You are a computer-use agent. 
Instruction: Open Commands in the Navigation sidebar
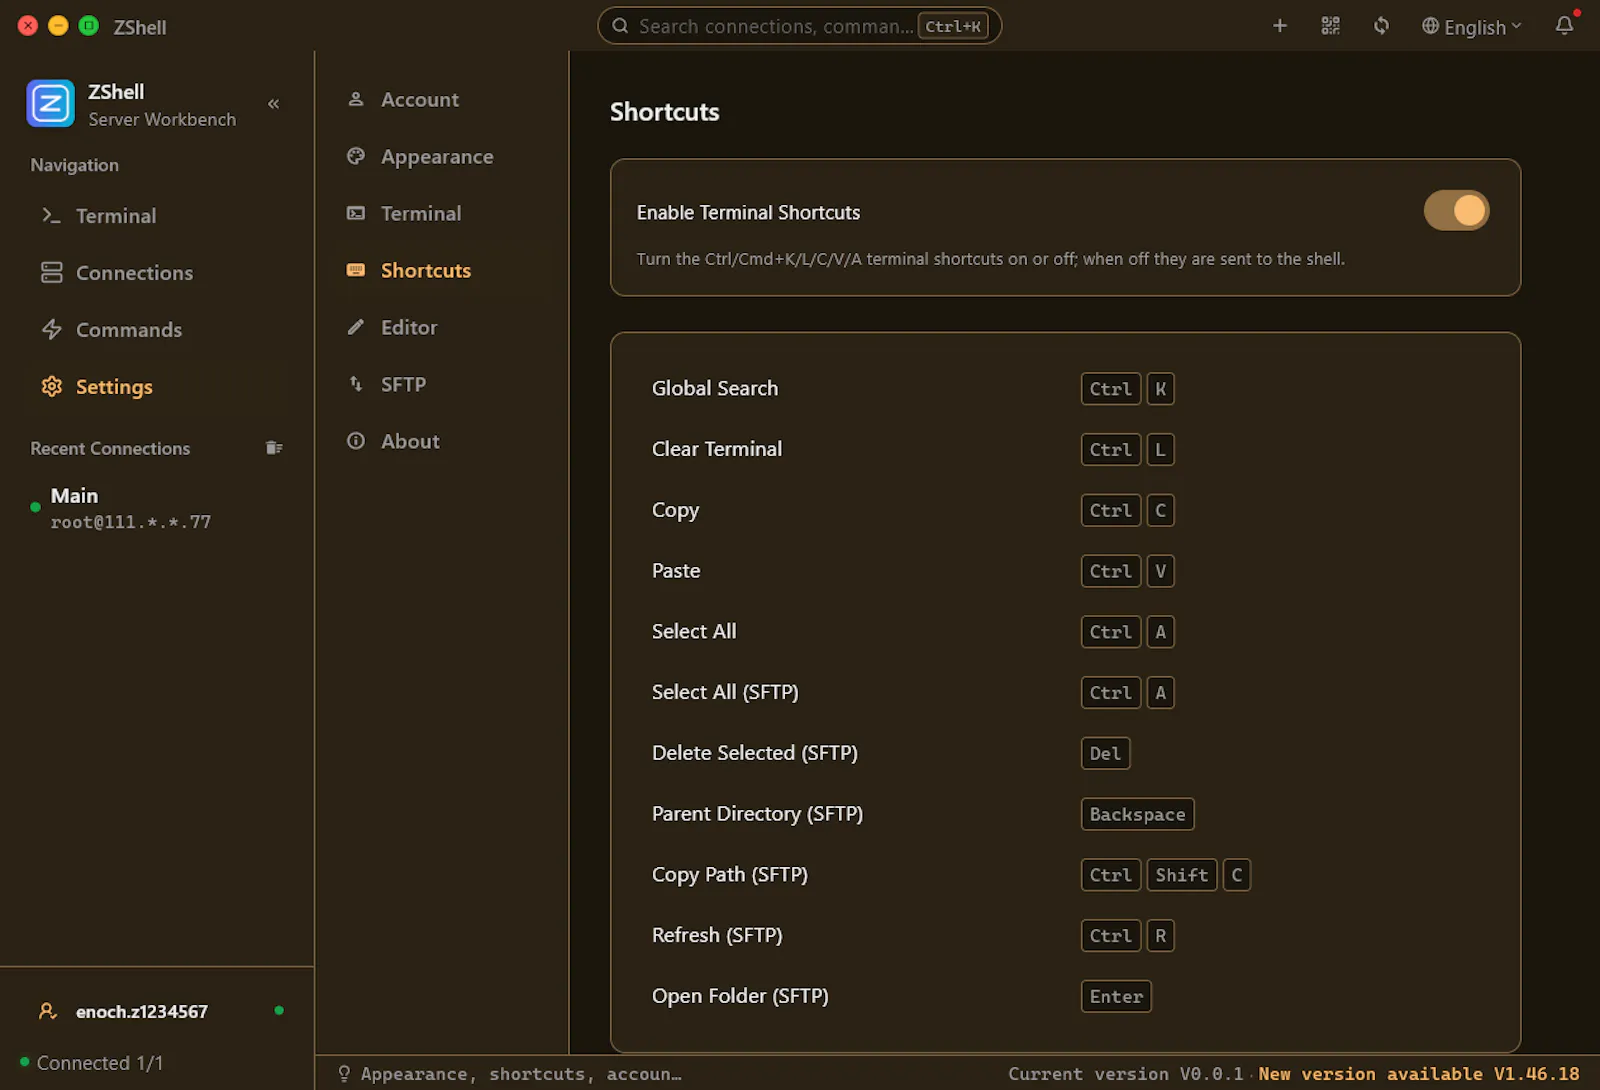click(157, 330)
